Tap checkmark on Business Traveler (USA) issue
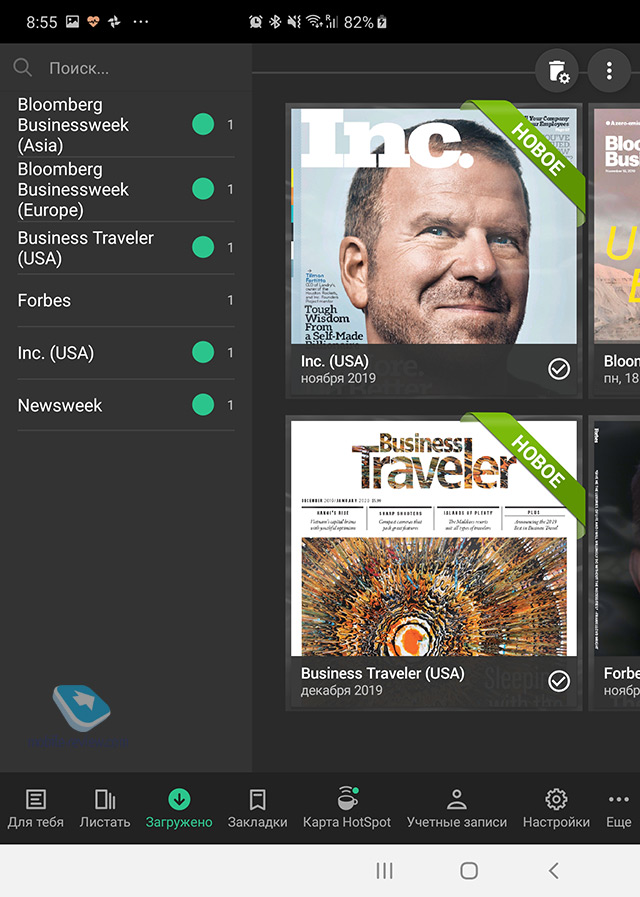 [x=559, y=681]
